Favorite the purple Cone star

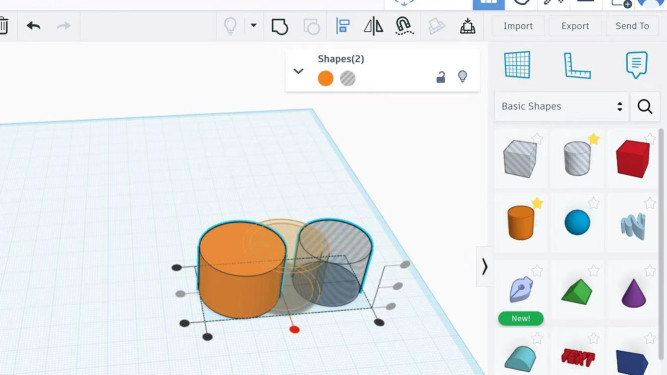tap(650, 270)
